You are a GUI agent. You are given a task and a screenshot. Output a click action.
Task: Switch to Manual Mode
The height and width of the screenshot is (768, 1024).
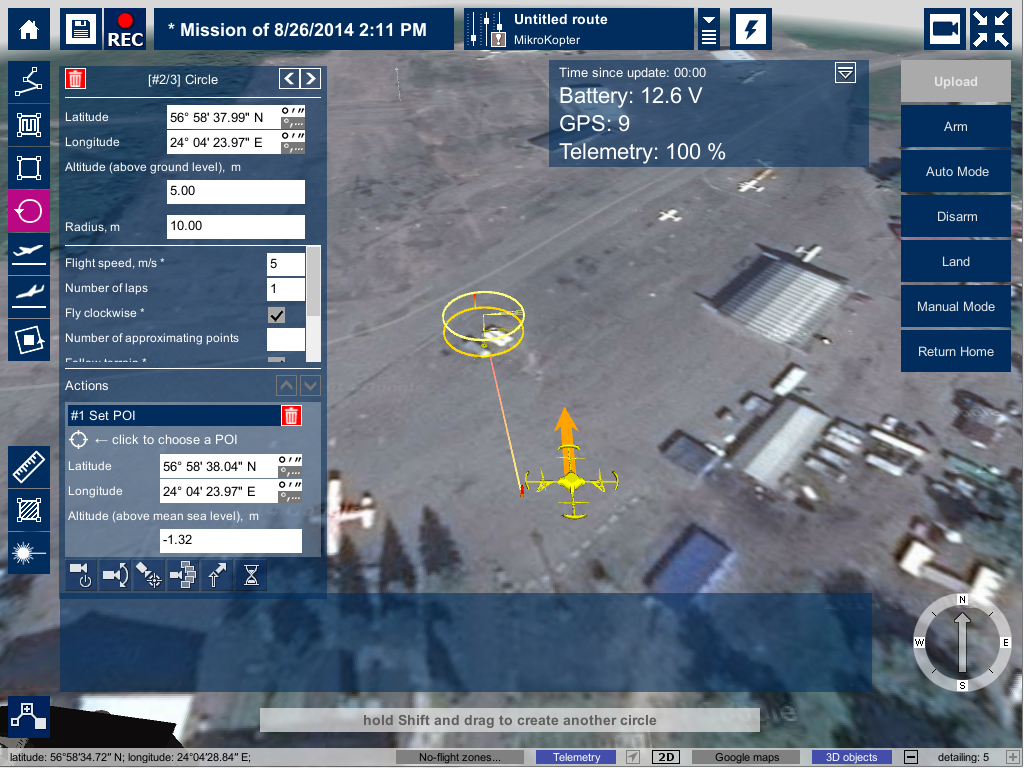click(955, 307)
